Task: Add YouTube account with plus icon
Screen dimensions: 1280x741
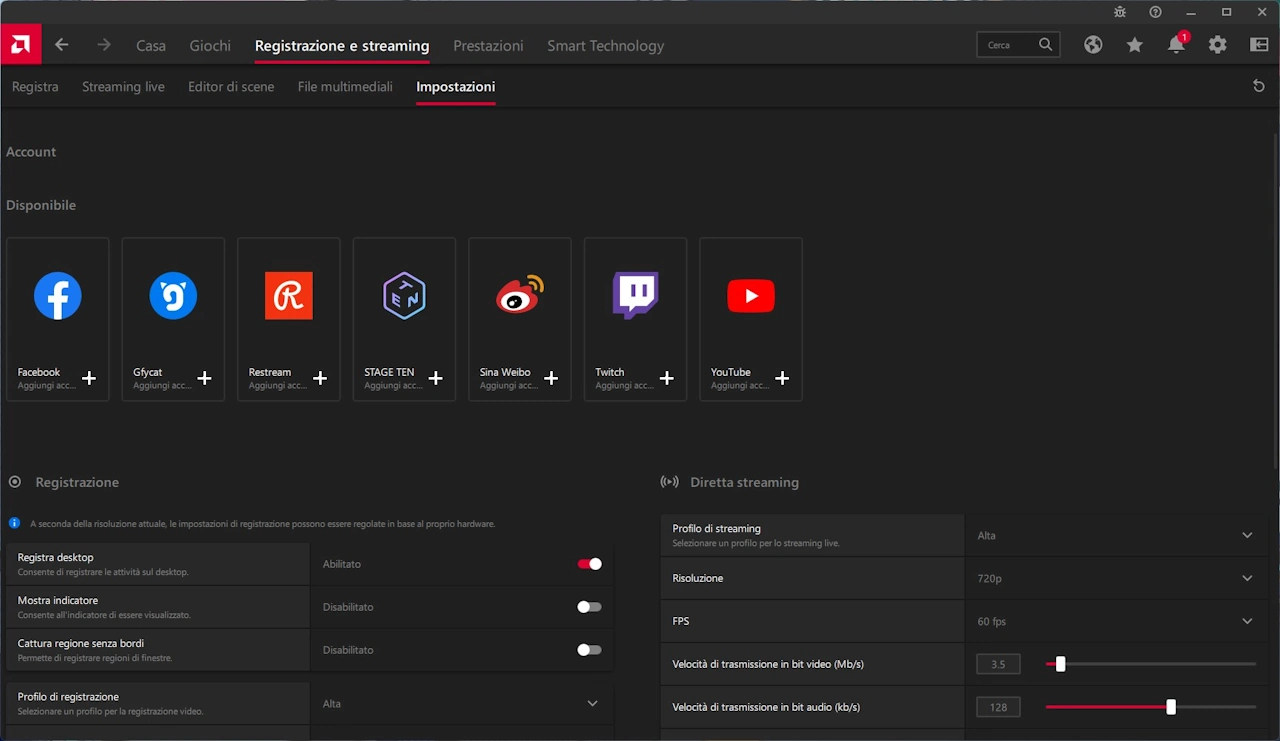Action: (782, 378)
